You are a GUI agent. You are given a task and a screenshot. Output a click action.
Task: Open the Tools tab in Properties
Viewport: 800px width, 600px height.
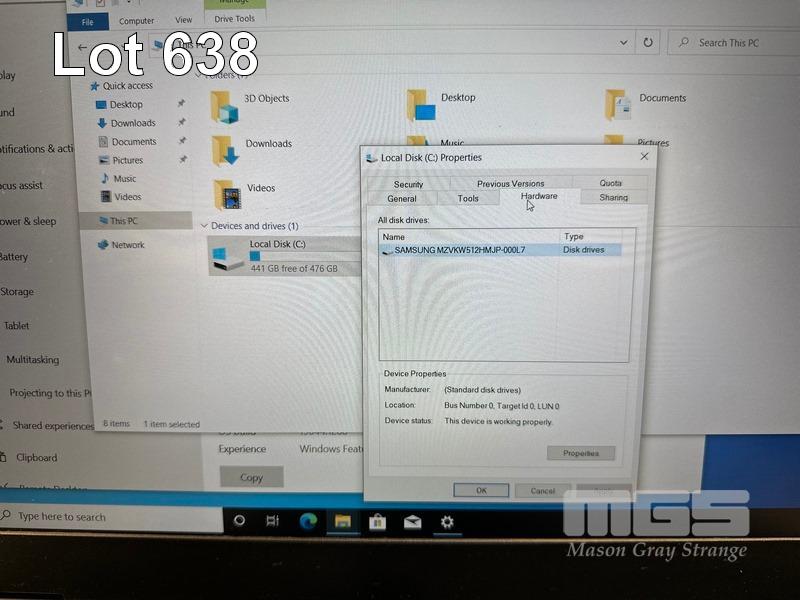click(x=468, y=199)
